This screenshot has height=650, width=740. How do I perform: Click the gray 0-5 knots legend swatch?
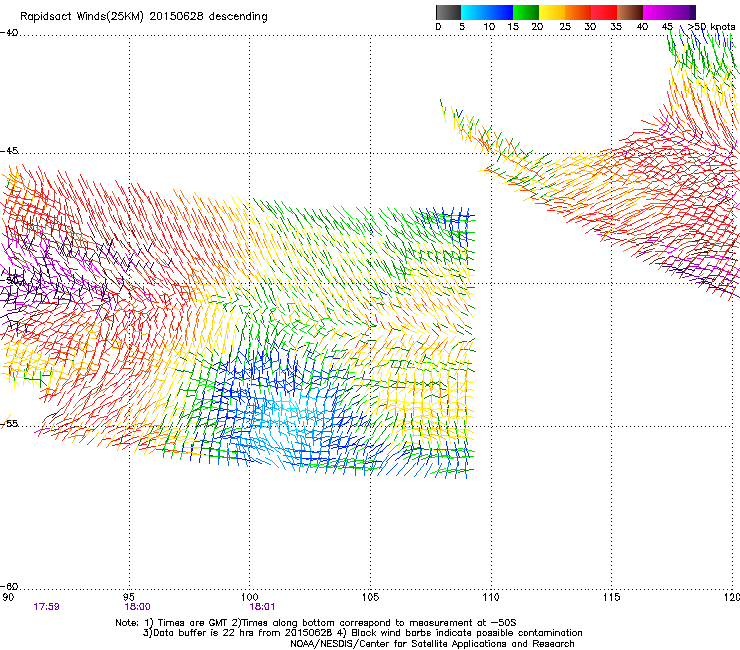tap(448, 12)
